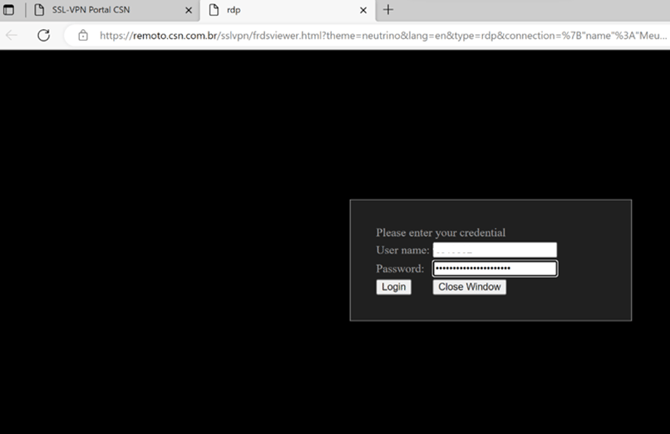This screenshot has width=670, height=434.
Task: Select the rdp tab
Action: point(280,10)
